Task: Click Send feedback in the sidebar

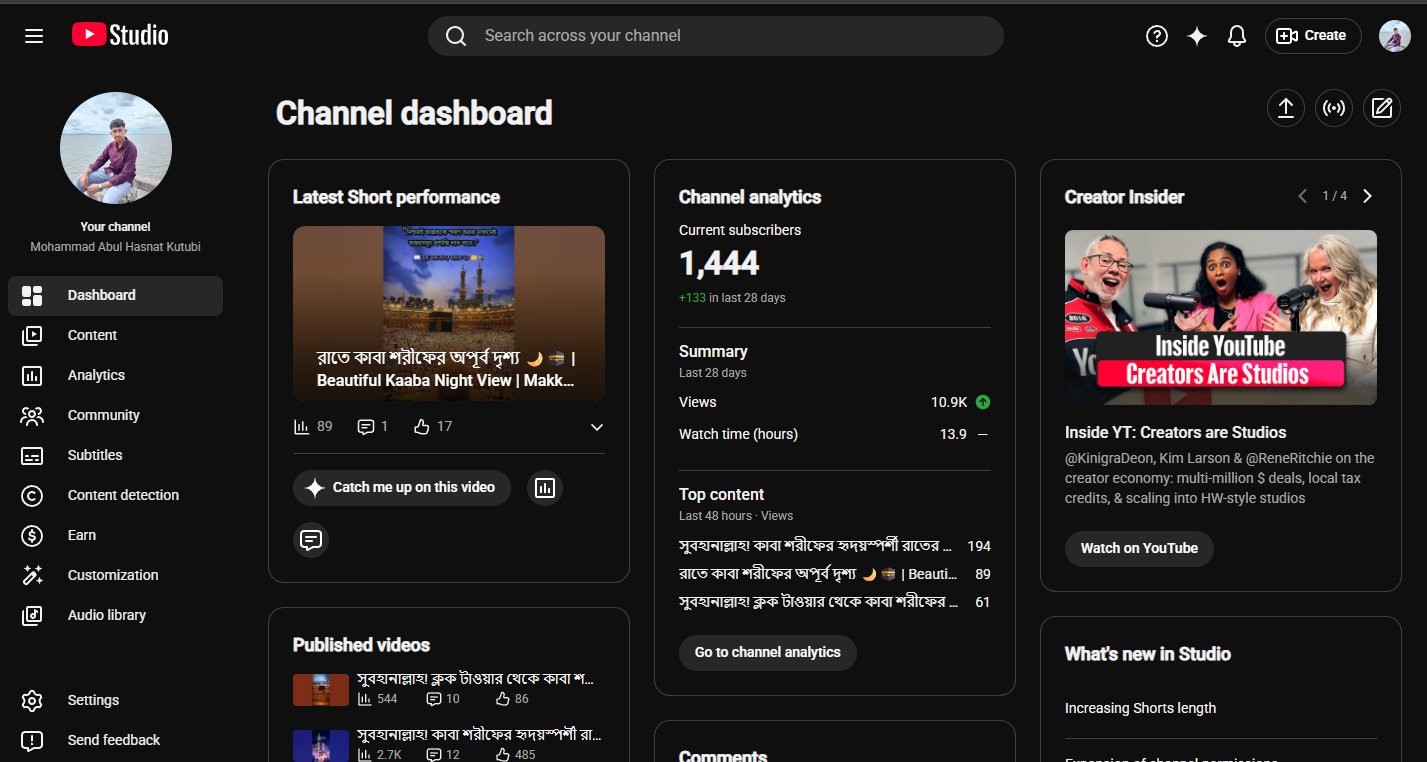Action: pos(115,741)
